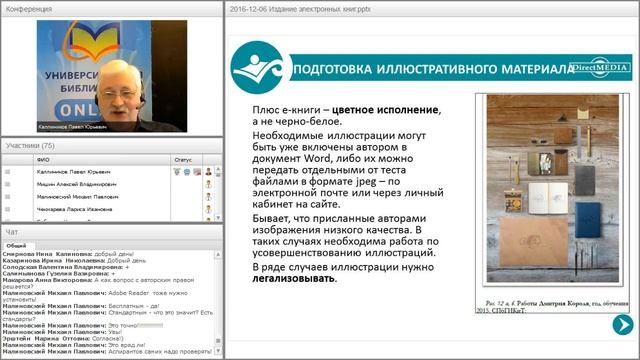The height and width of the screenshot is (360, 640).
Task: Click the user avatar icon for Мишин Алексей
Action: click(x=209, y=184)
